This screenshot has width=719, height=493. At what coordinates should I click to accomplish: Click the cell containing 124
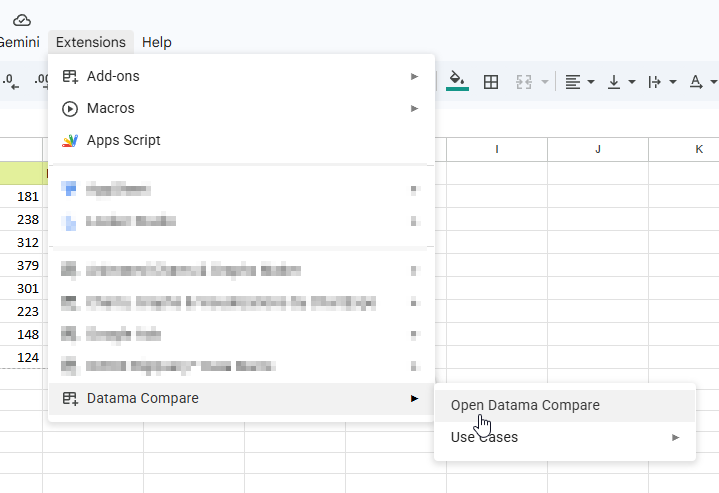pos(21,357)
